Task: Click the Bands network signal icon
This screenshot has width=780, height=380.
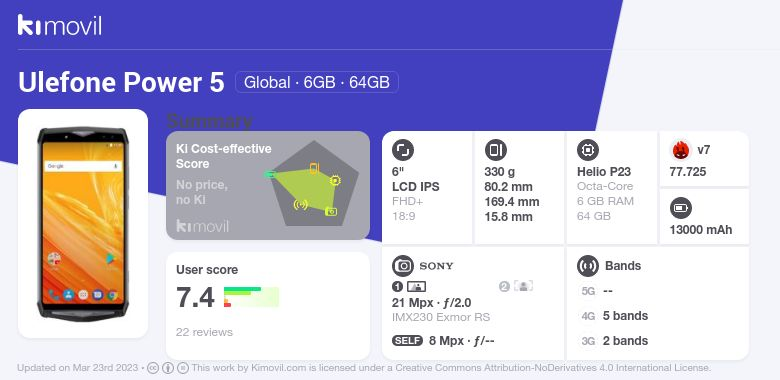Action: tap(588, 266)
